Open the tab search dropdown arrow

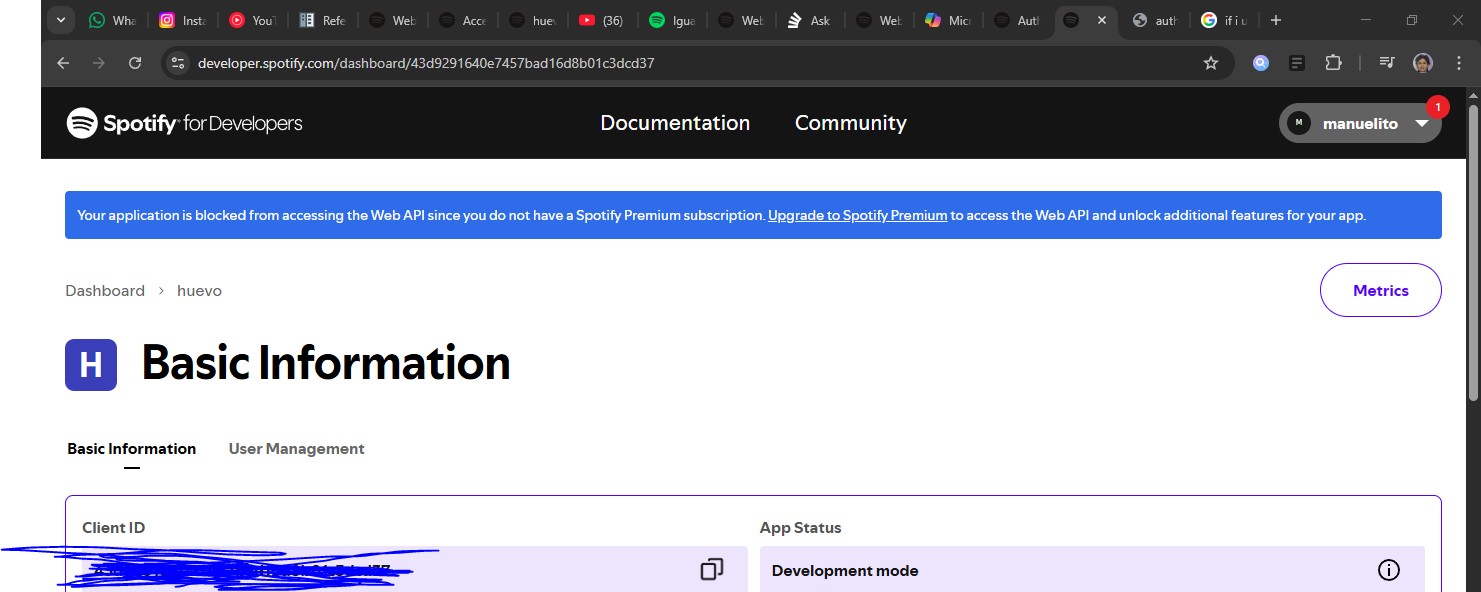[x=61, y=20]
